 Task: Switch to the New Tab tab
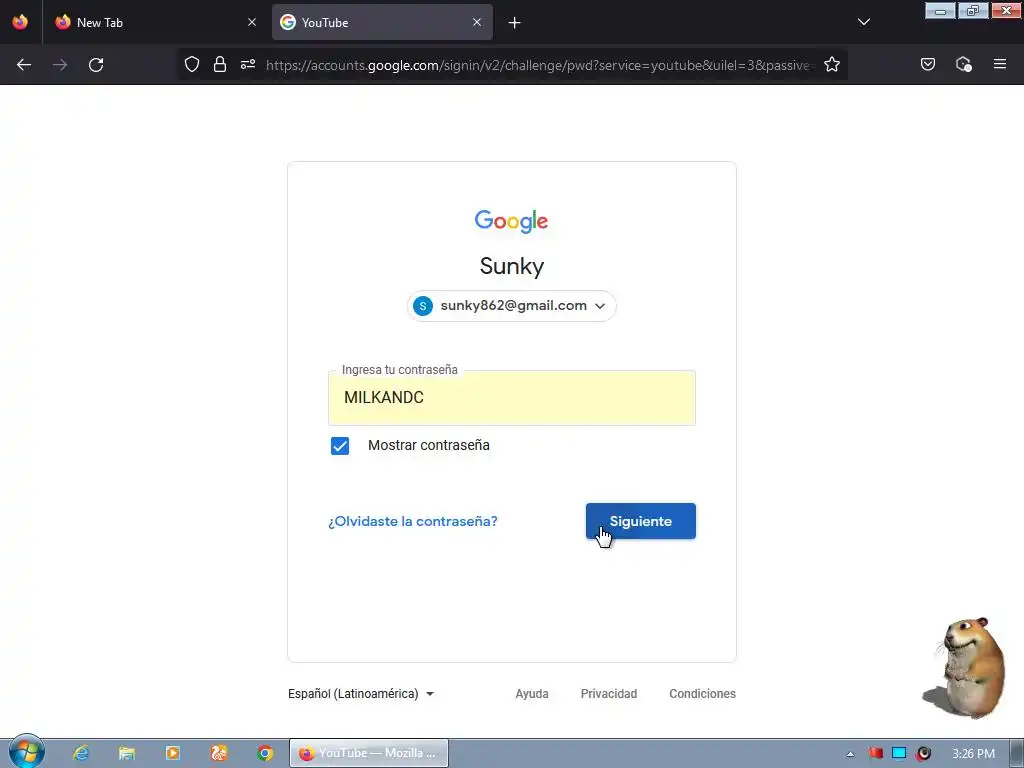(x=155, y=22)
